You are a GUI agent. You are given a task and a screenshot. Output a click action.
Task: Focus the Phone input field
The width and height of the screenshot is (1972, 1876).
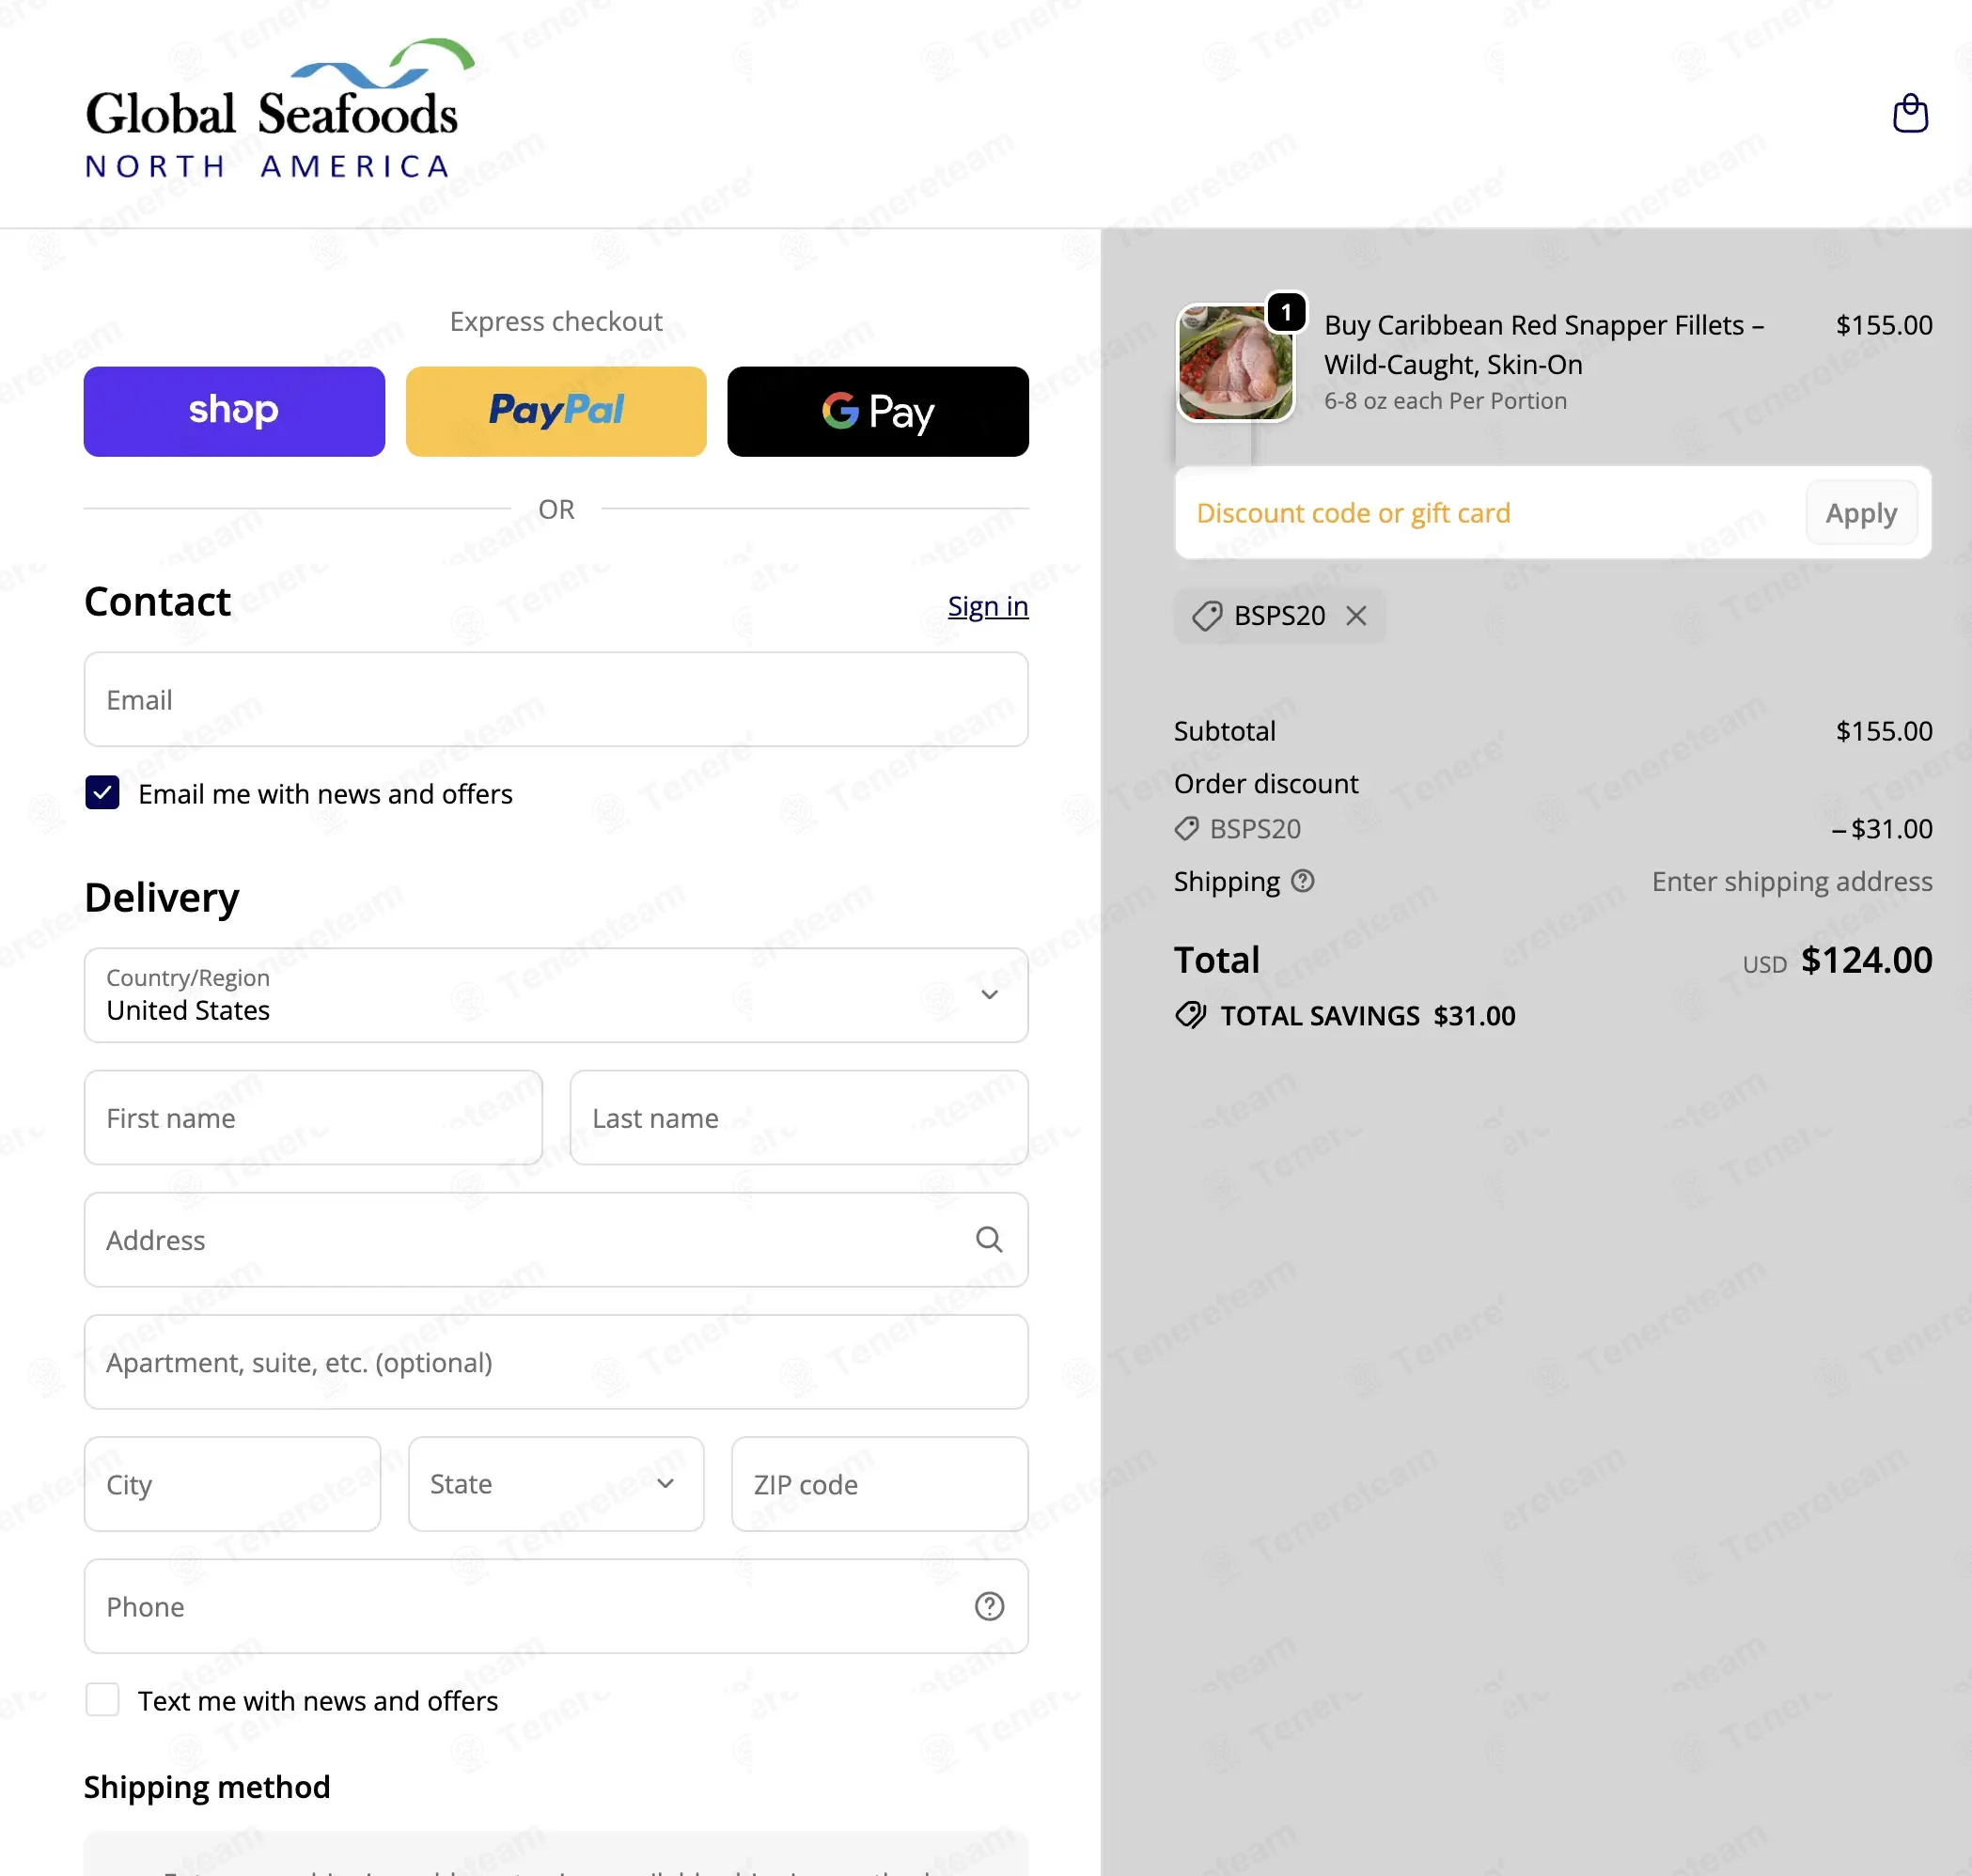556,1606
